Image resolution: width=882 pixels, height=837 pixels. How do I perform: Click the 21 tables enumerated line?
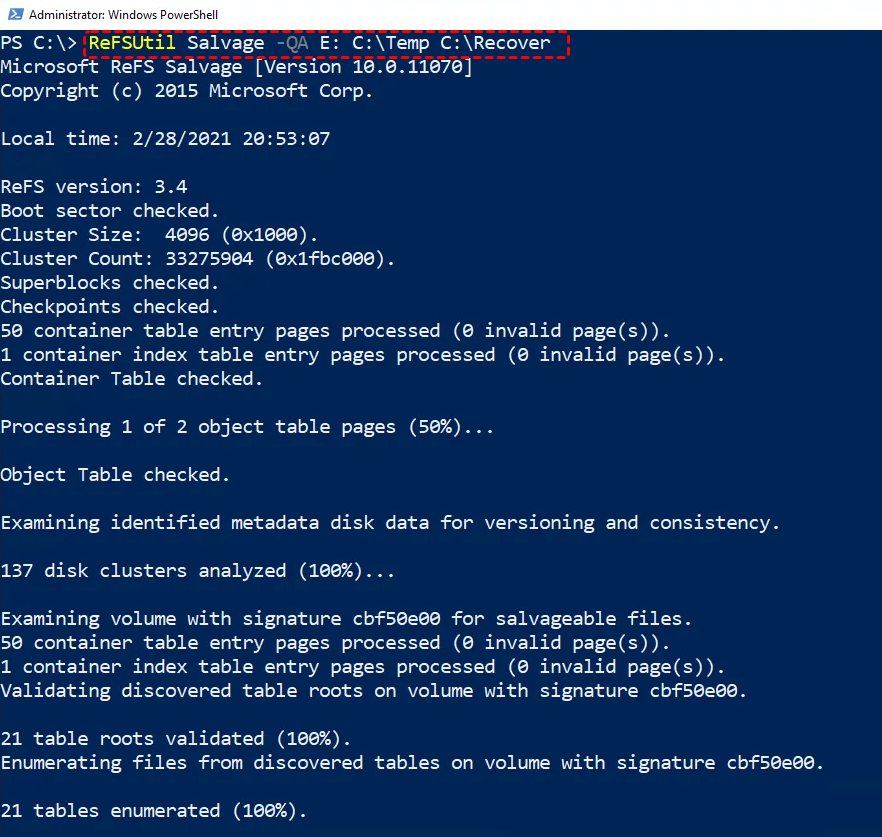tap(154, 811)
